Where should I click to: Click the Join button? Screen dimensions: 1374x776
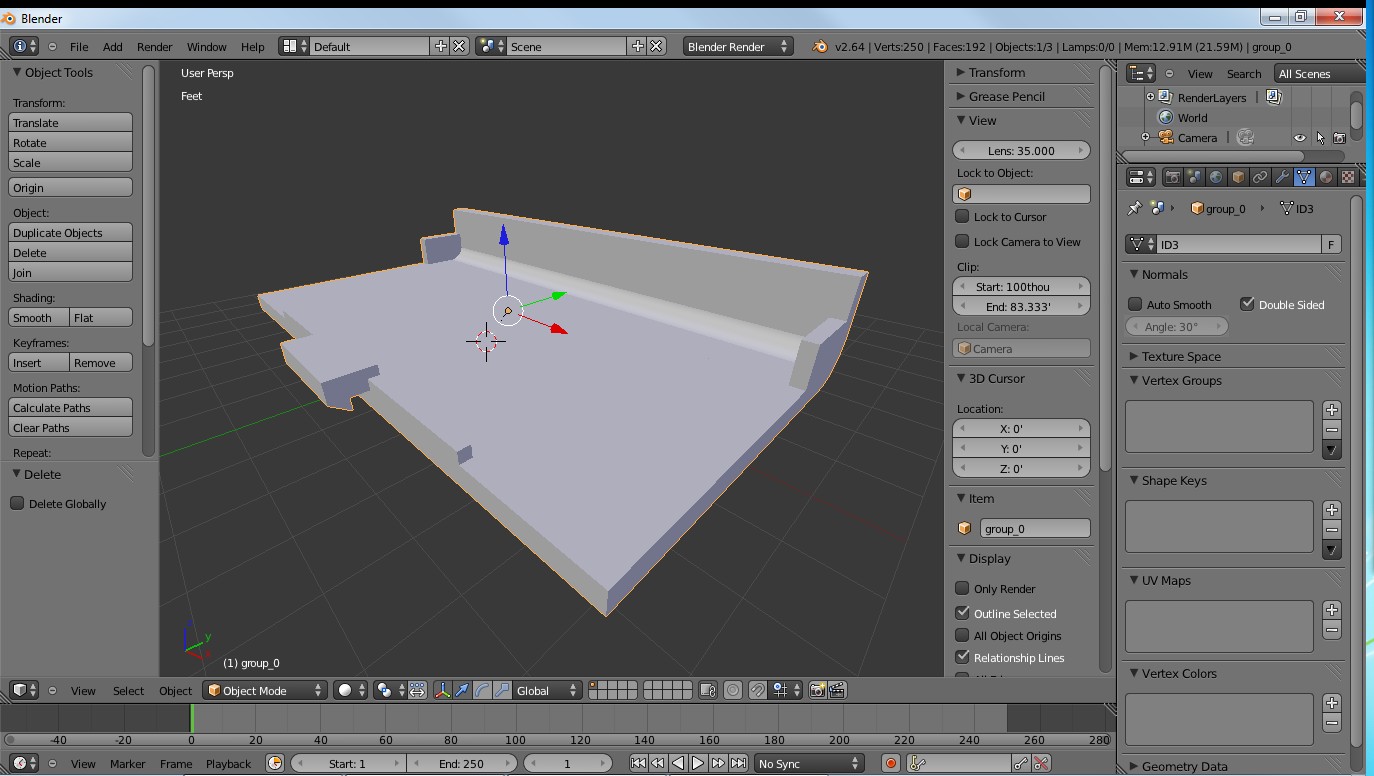point(70,272)
